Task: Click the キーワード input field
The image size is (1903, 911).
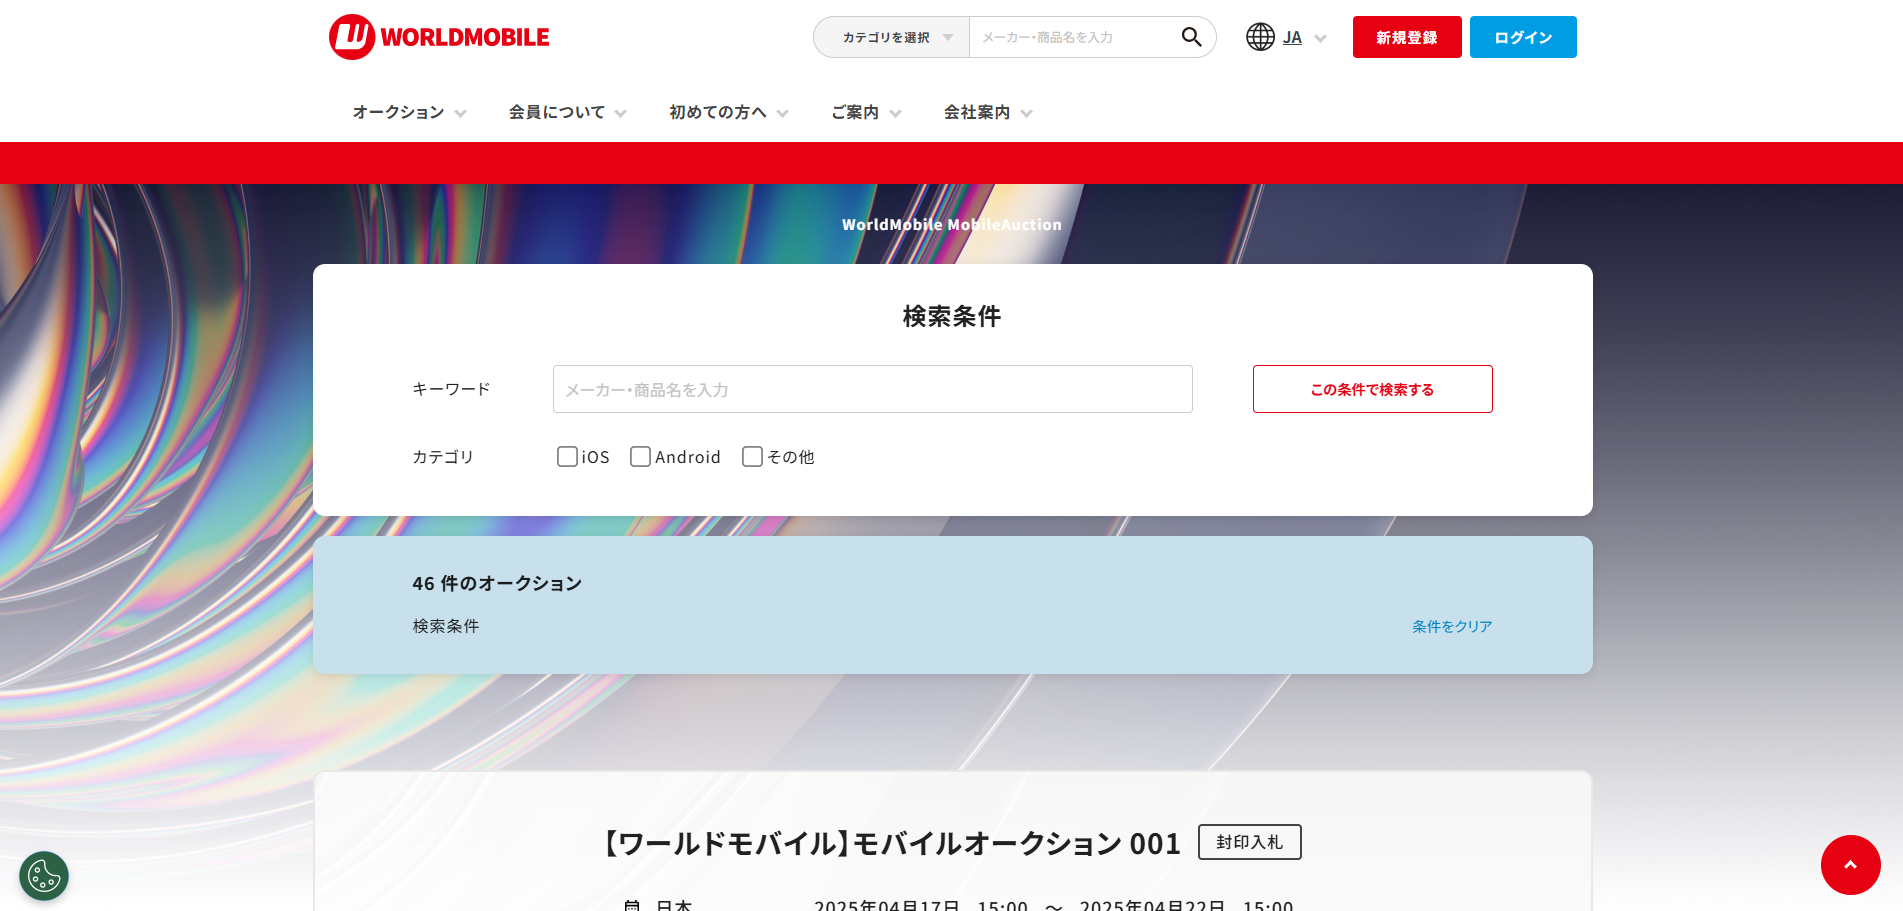Action: 872,389
